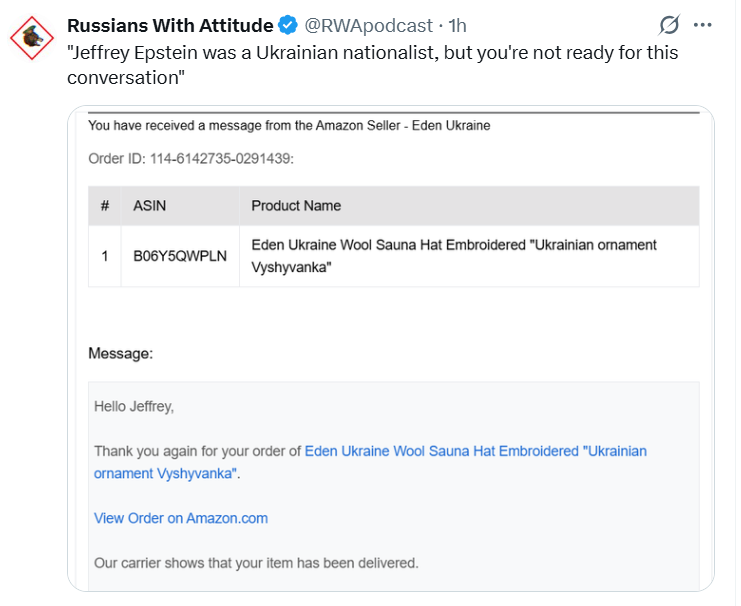
Task: Click the B06Y5QWPLN ASIN cell
Action: click(x=180, y=256)
